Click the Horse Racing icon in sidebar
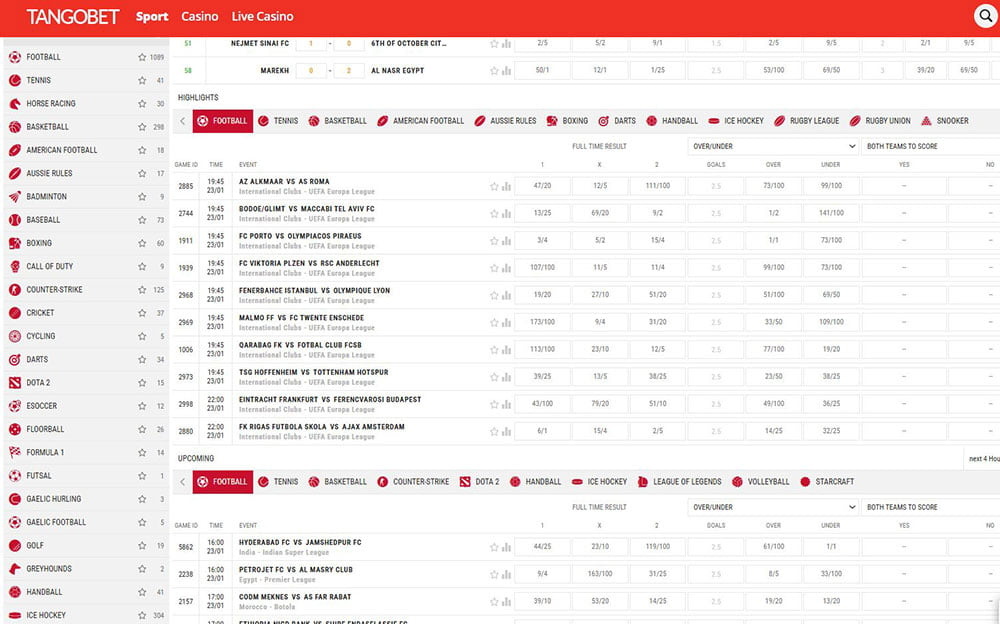 tap(15, 103)
